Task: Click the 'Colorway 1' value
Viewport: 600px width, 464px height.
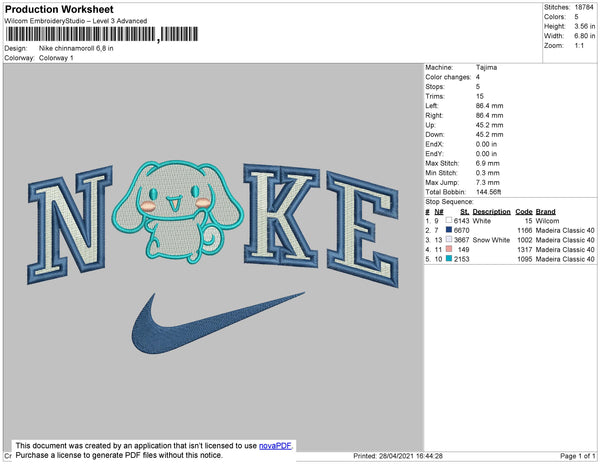Action: click(56, 58)
